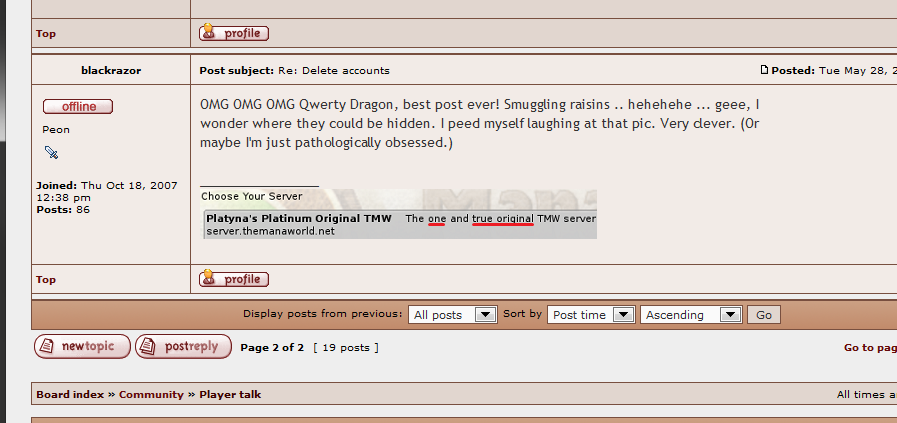Open the Community breadcrumb link

tap(151, 394)
